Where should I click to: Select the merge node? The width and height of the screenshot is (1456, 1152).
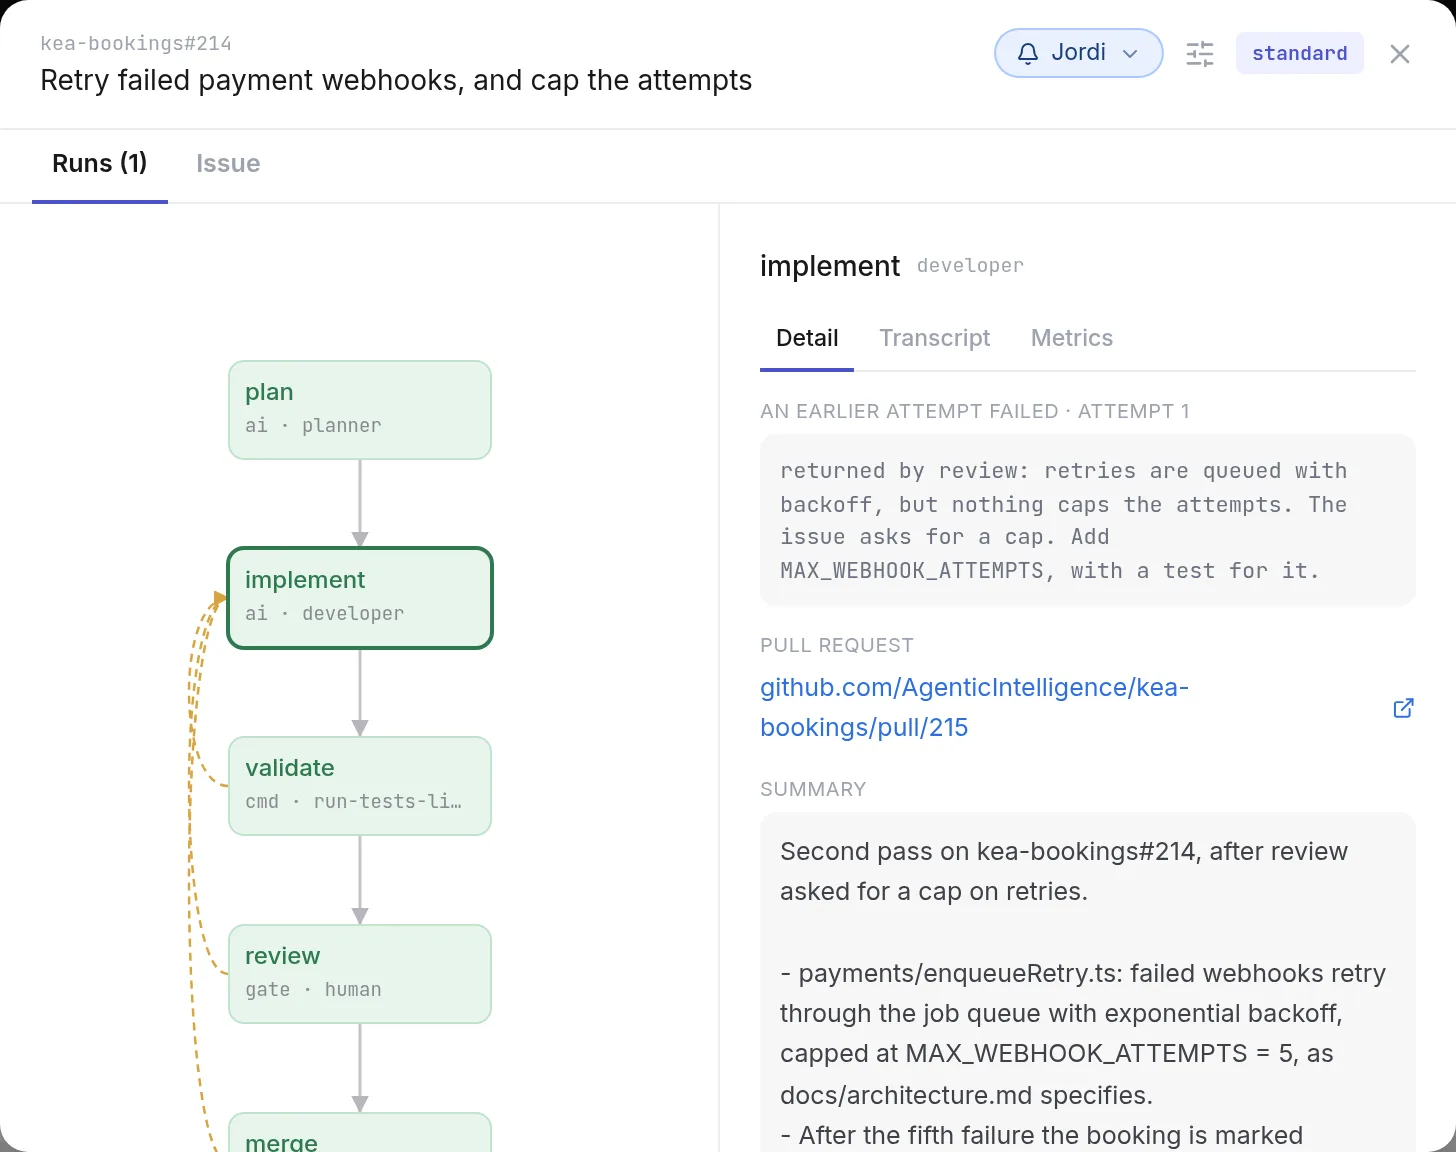(x=360, y=1133)
